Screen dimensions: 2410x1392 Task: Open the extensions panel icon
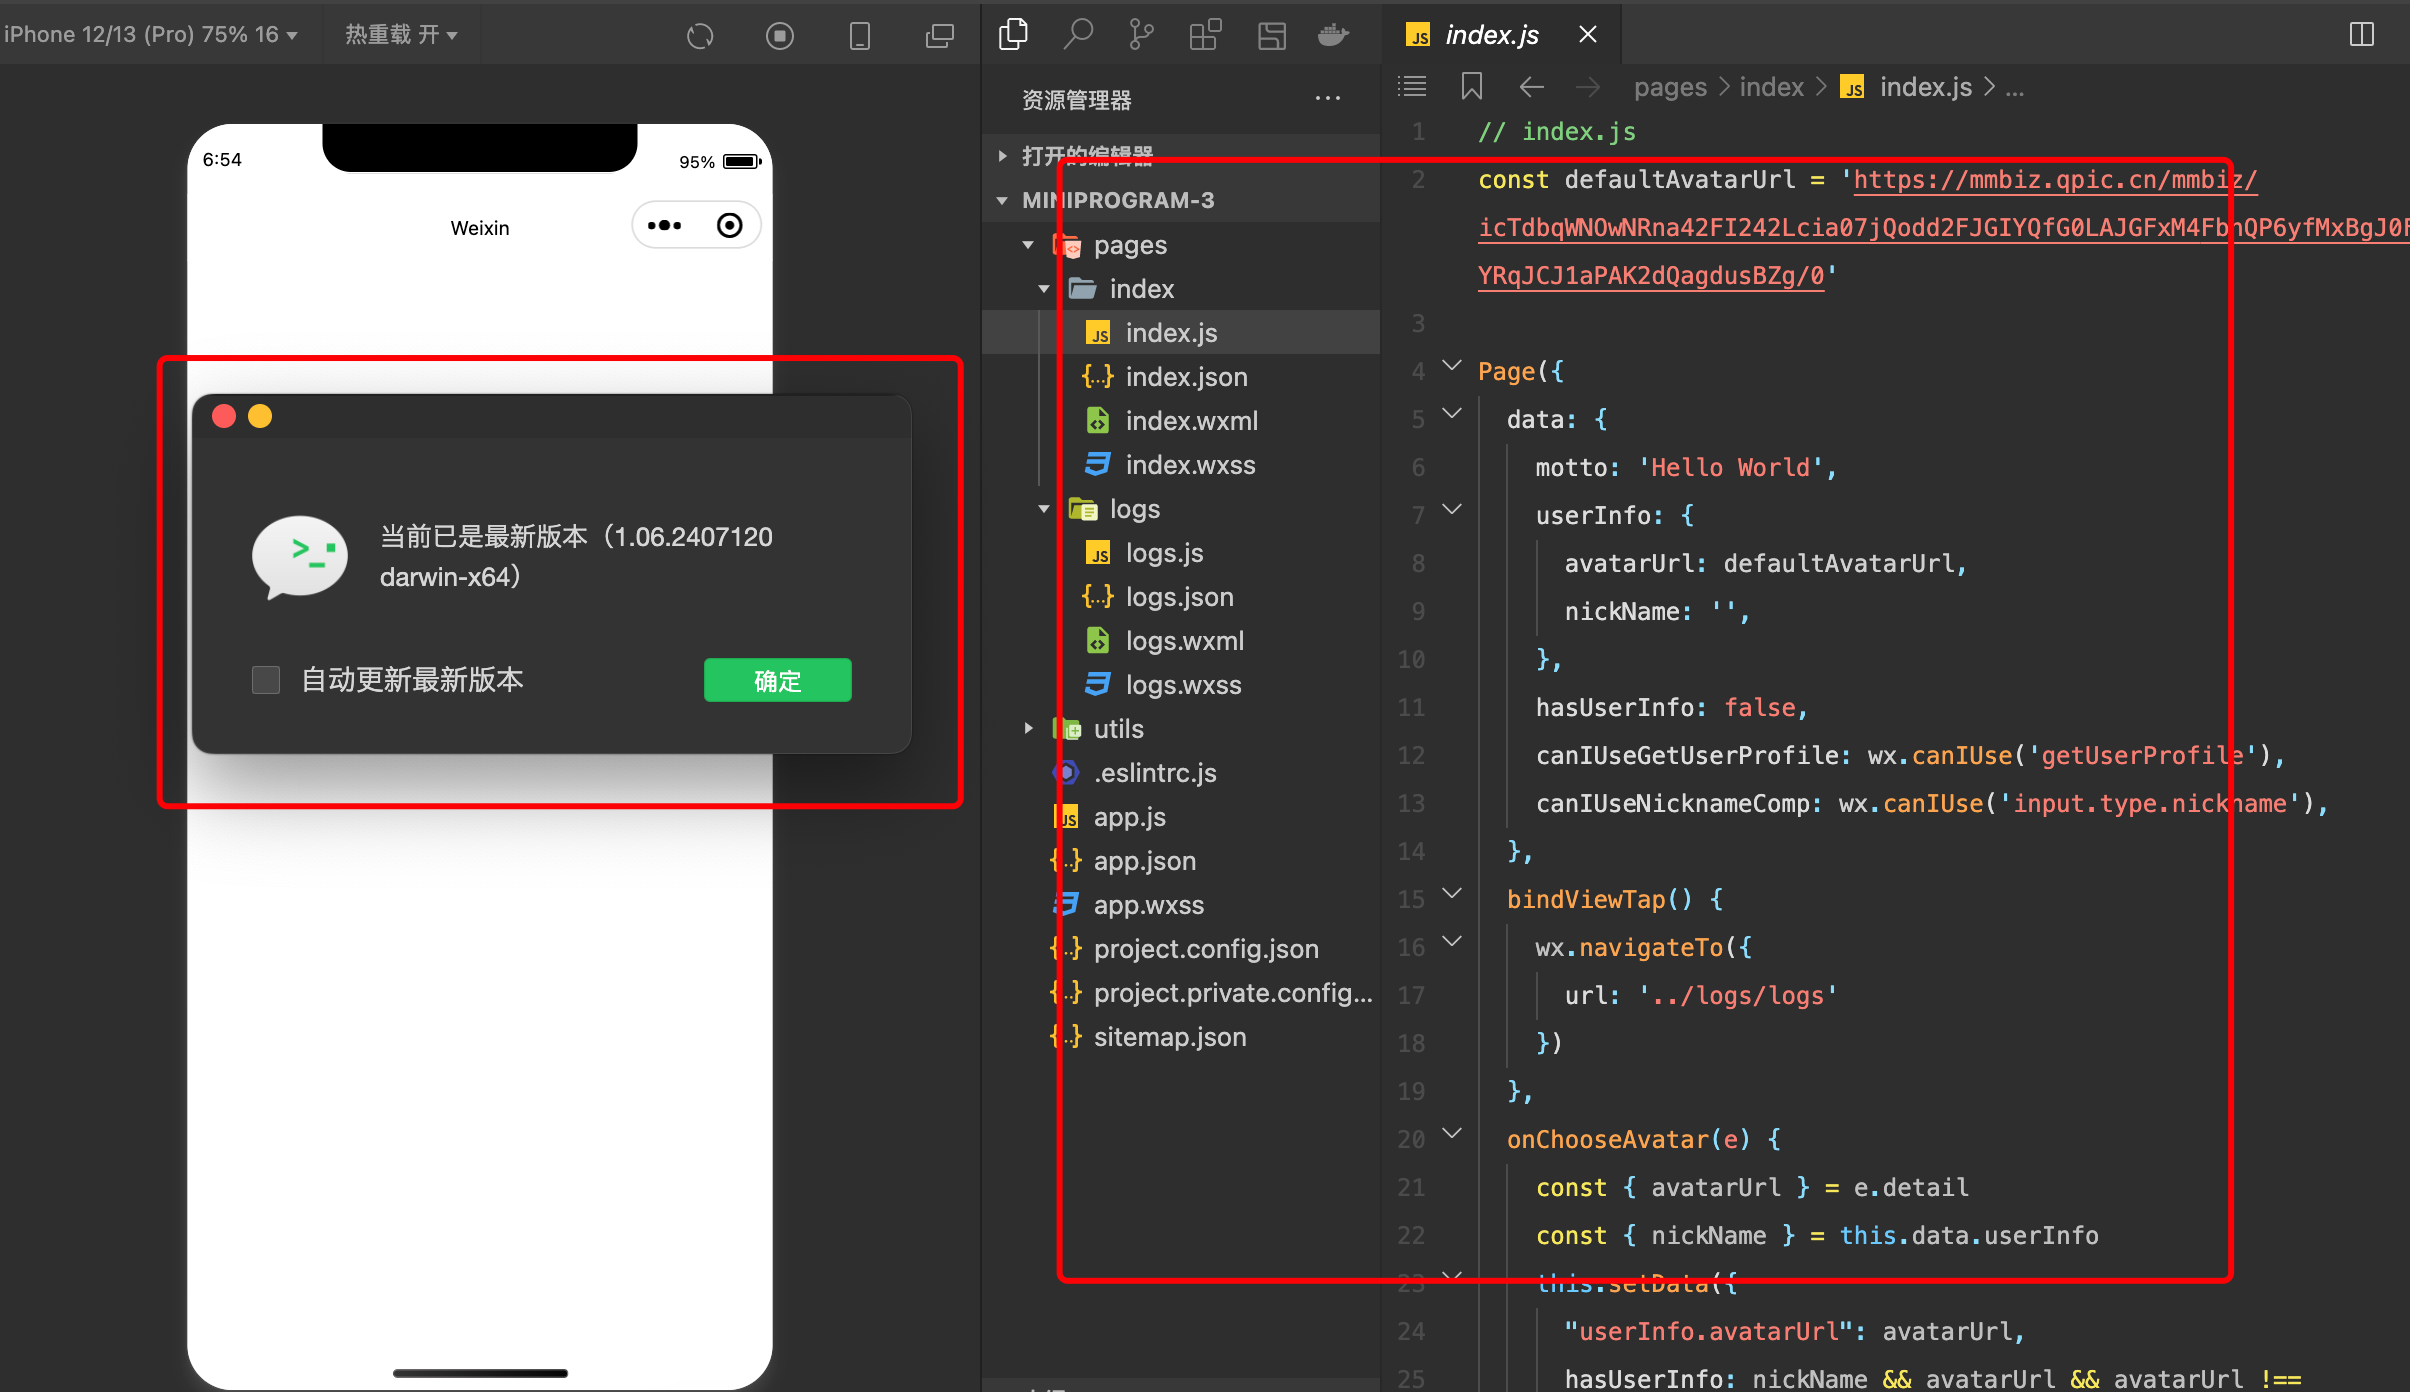pyautogui.click(x=1205, y=35)
